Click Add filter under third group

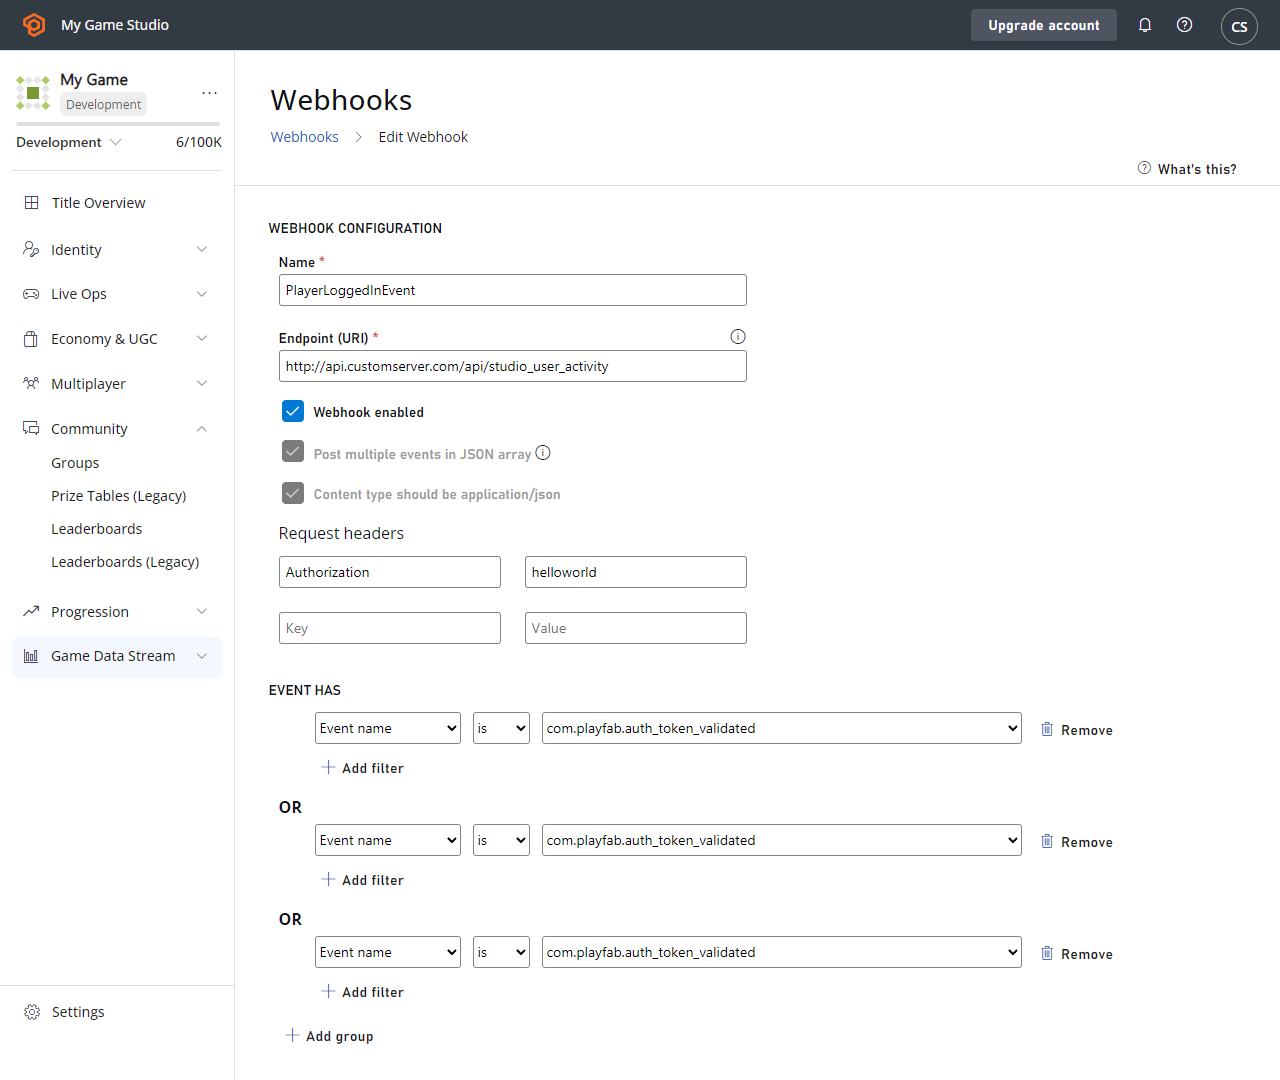363,992
